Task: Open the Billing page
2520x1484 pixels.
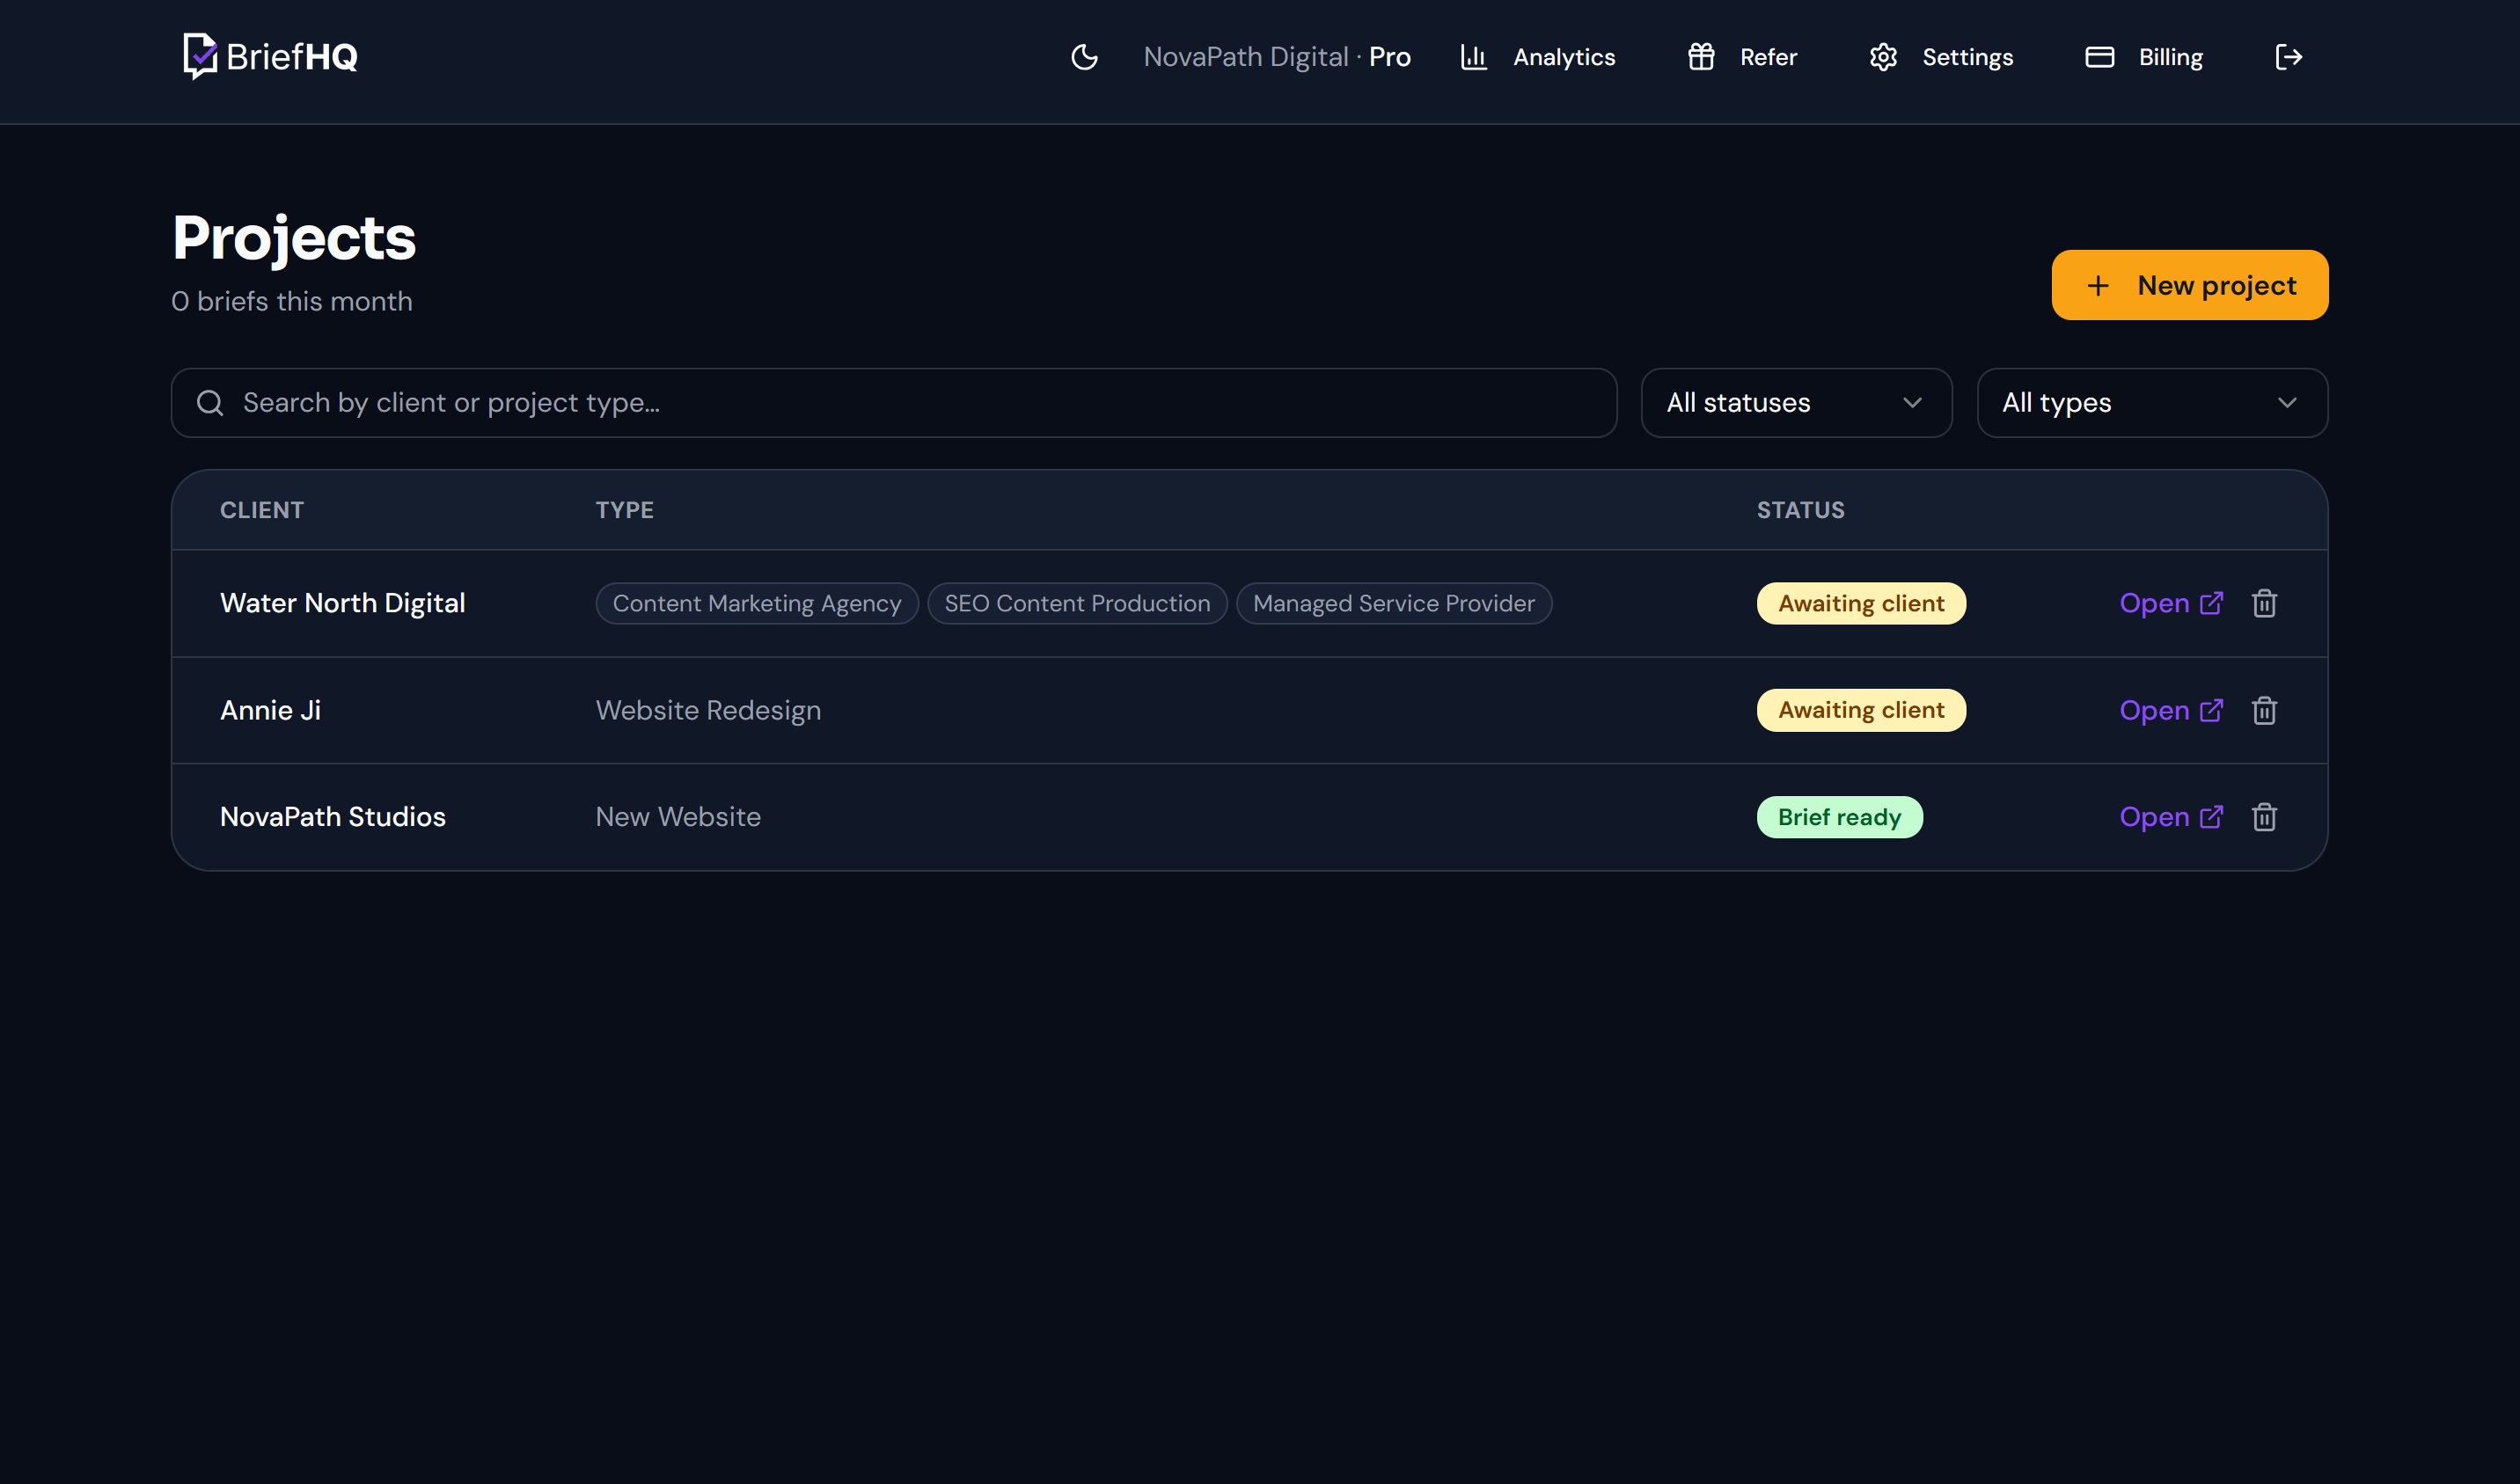Action: tap(2144, 57)
